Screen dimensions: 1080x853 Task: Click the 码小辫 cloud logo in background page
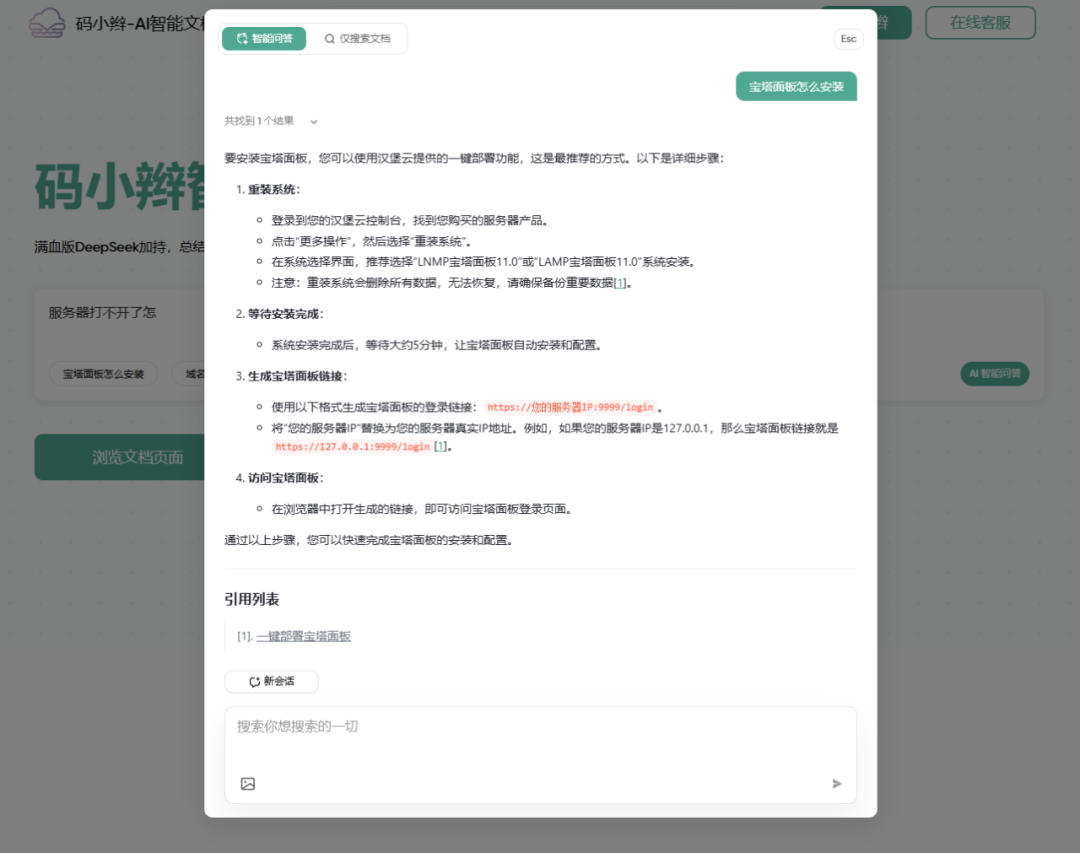(47, 23)
